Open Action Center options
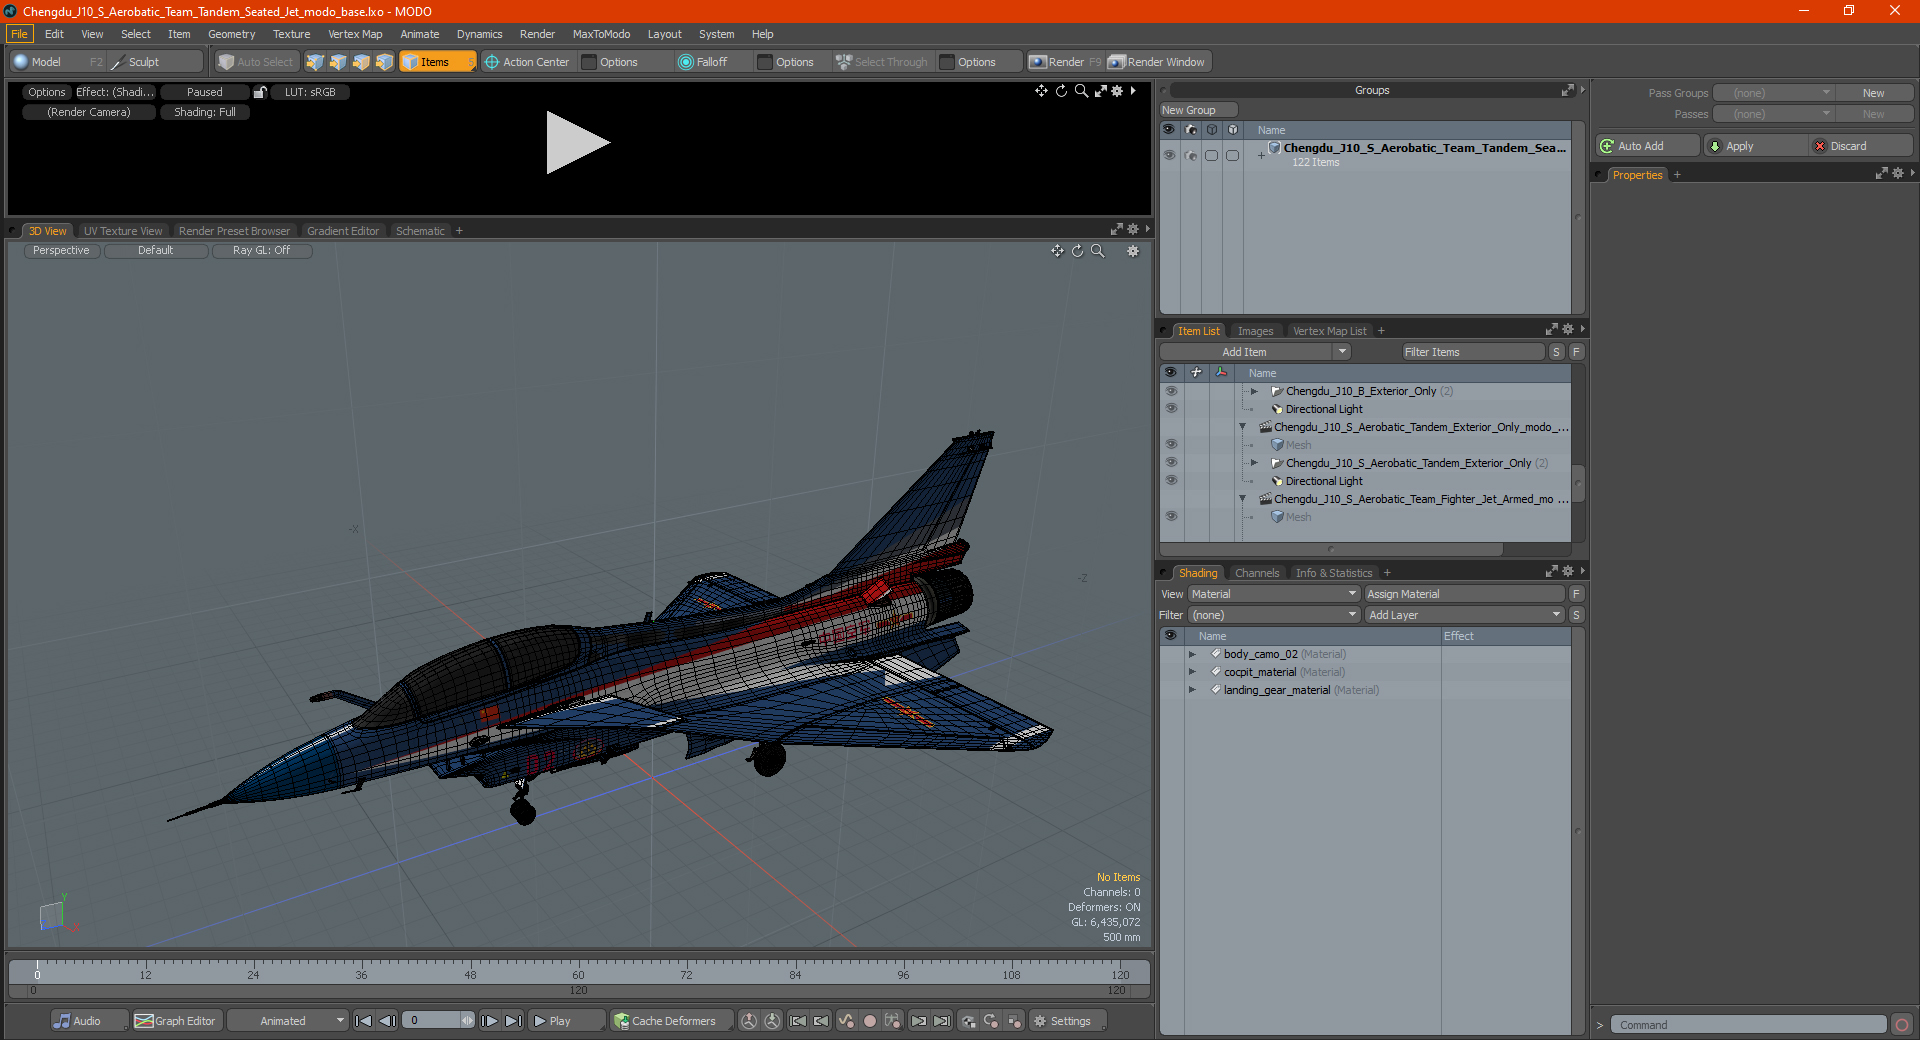 (x=528, y=62)
